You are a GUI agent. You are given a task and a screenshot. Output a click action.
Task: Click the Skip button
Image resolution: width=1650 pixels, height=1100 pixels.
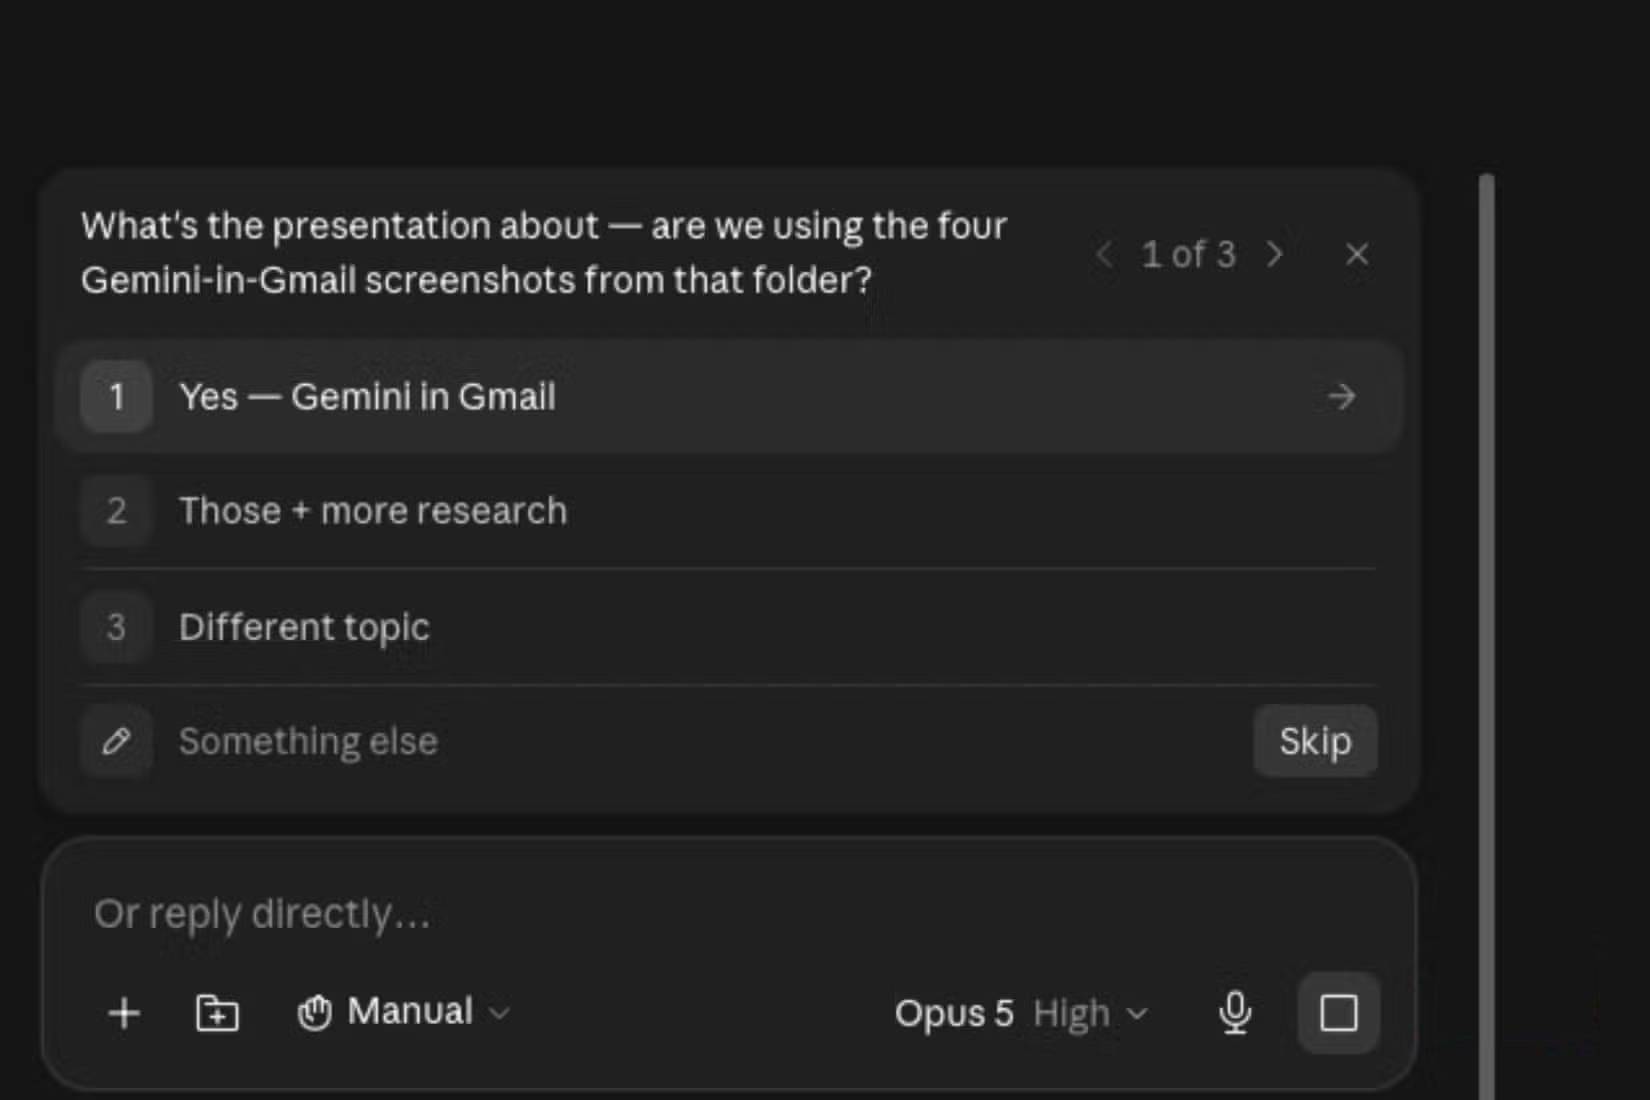click(1315, 741)
